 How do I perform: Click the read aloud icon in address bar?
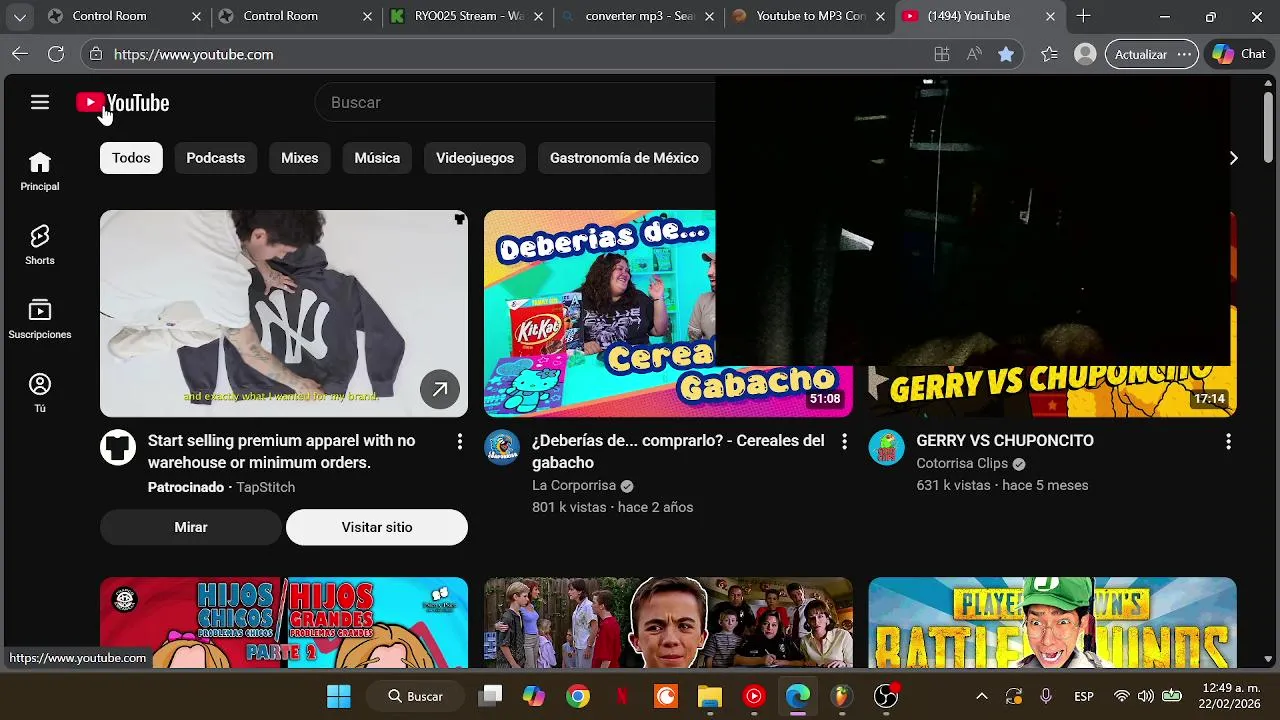tap(974, 54)
